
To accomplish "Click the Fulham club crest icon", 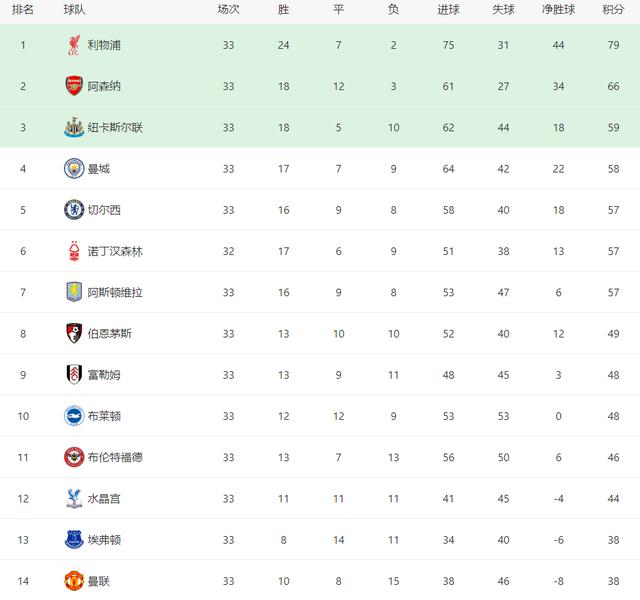I will [73, 374].
